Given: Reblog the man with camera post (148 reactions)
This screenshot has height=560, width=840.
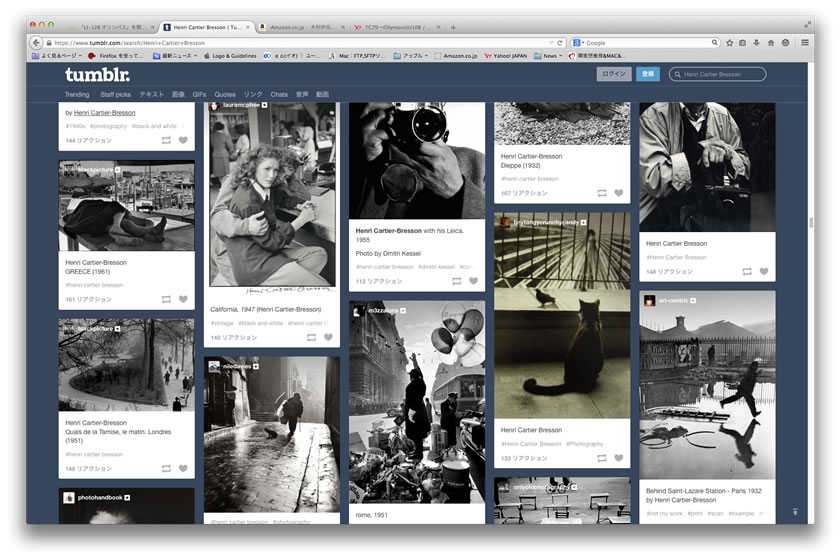Looking at the screenshot, I should tap(747, 272).
